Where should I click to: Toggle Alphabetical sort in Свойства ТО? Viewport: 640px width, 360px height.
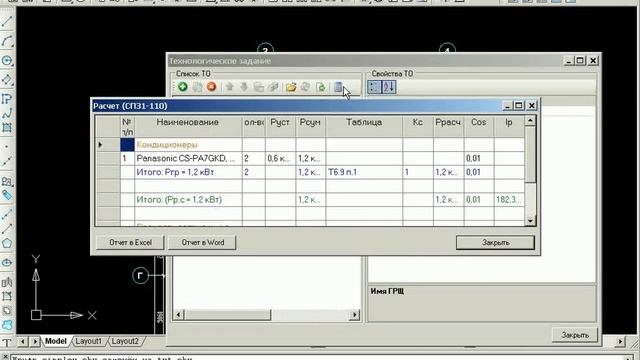[x=389, y=87]
